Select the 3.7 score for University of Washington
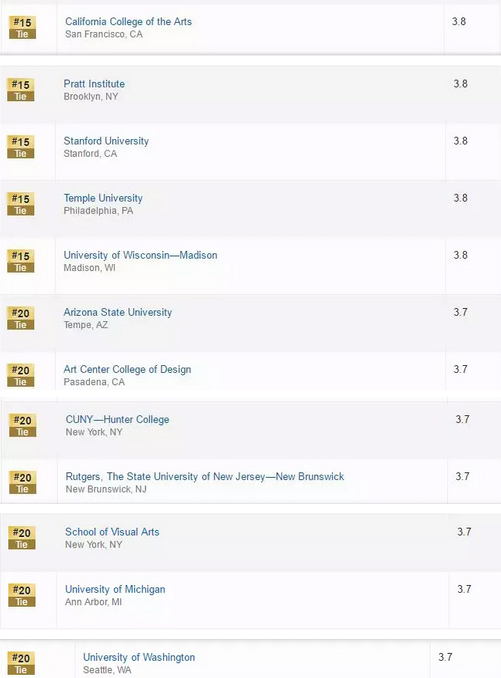The height and width of the screenshot is (678, 501). click(x=445, y=657)
